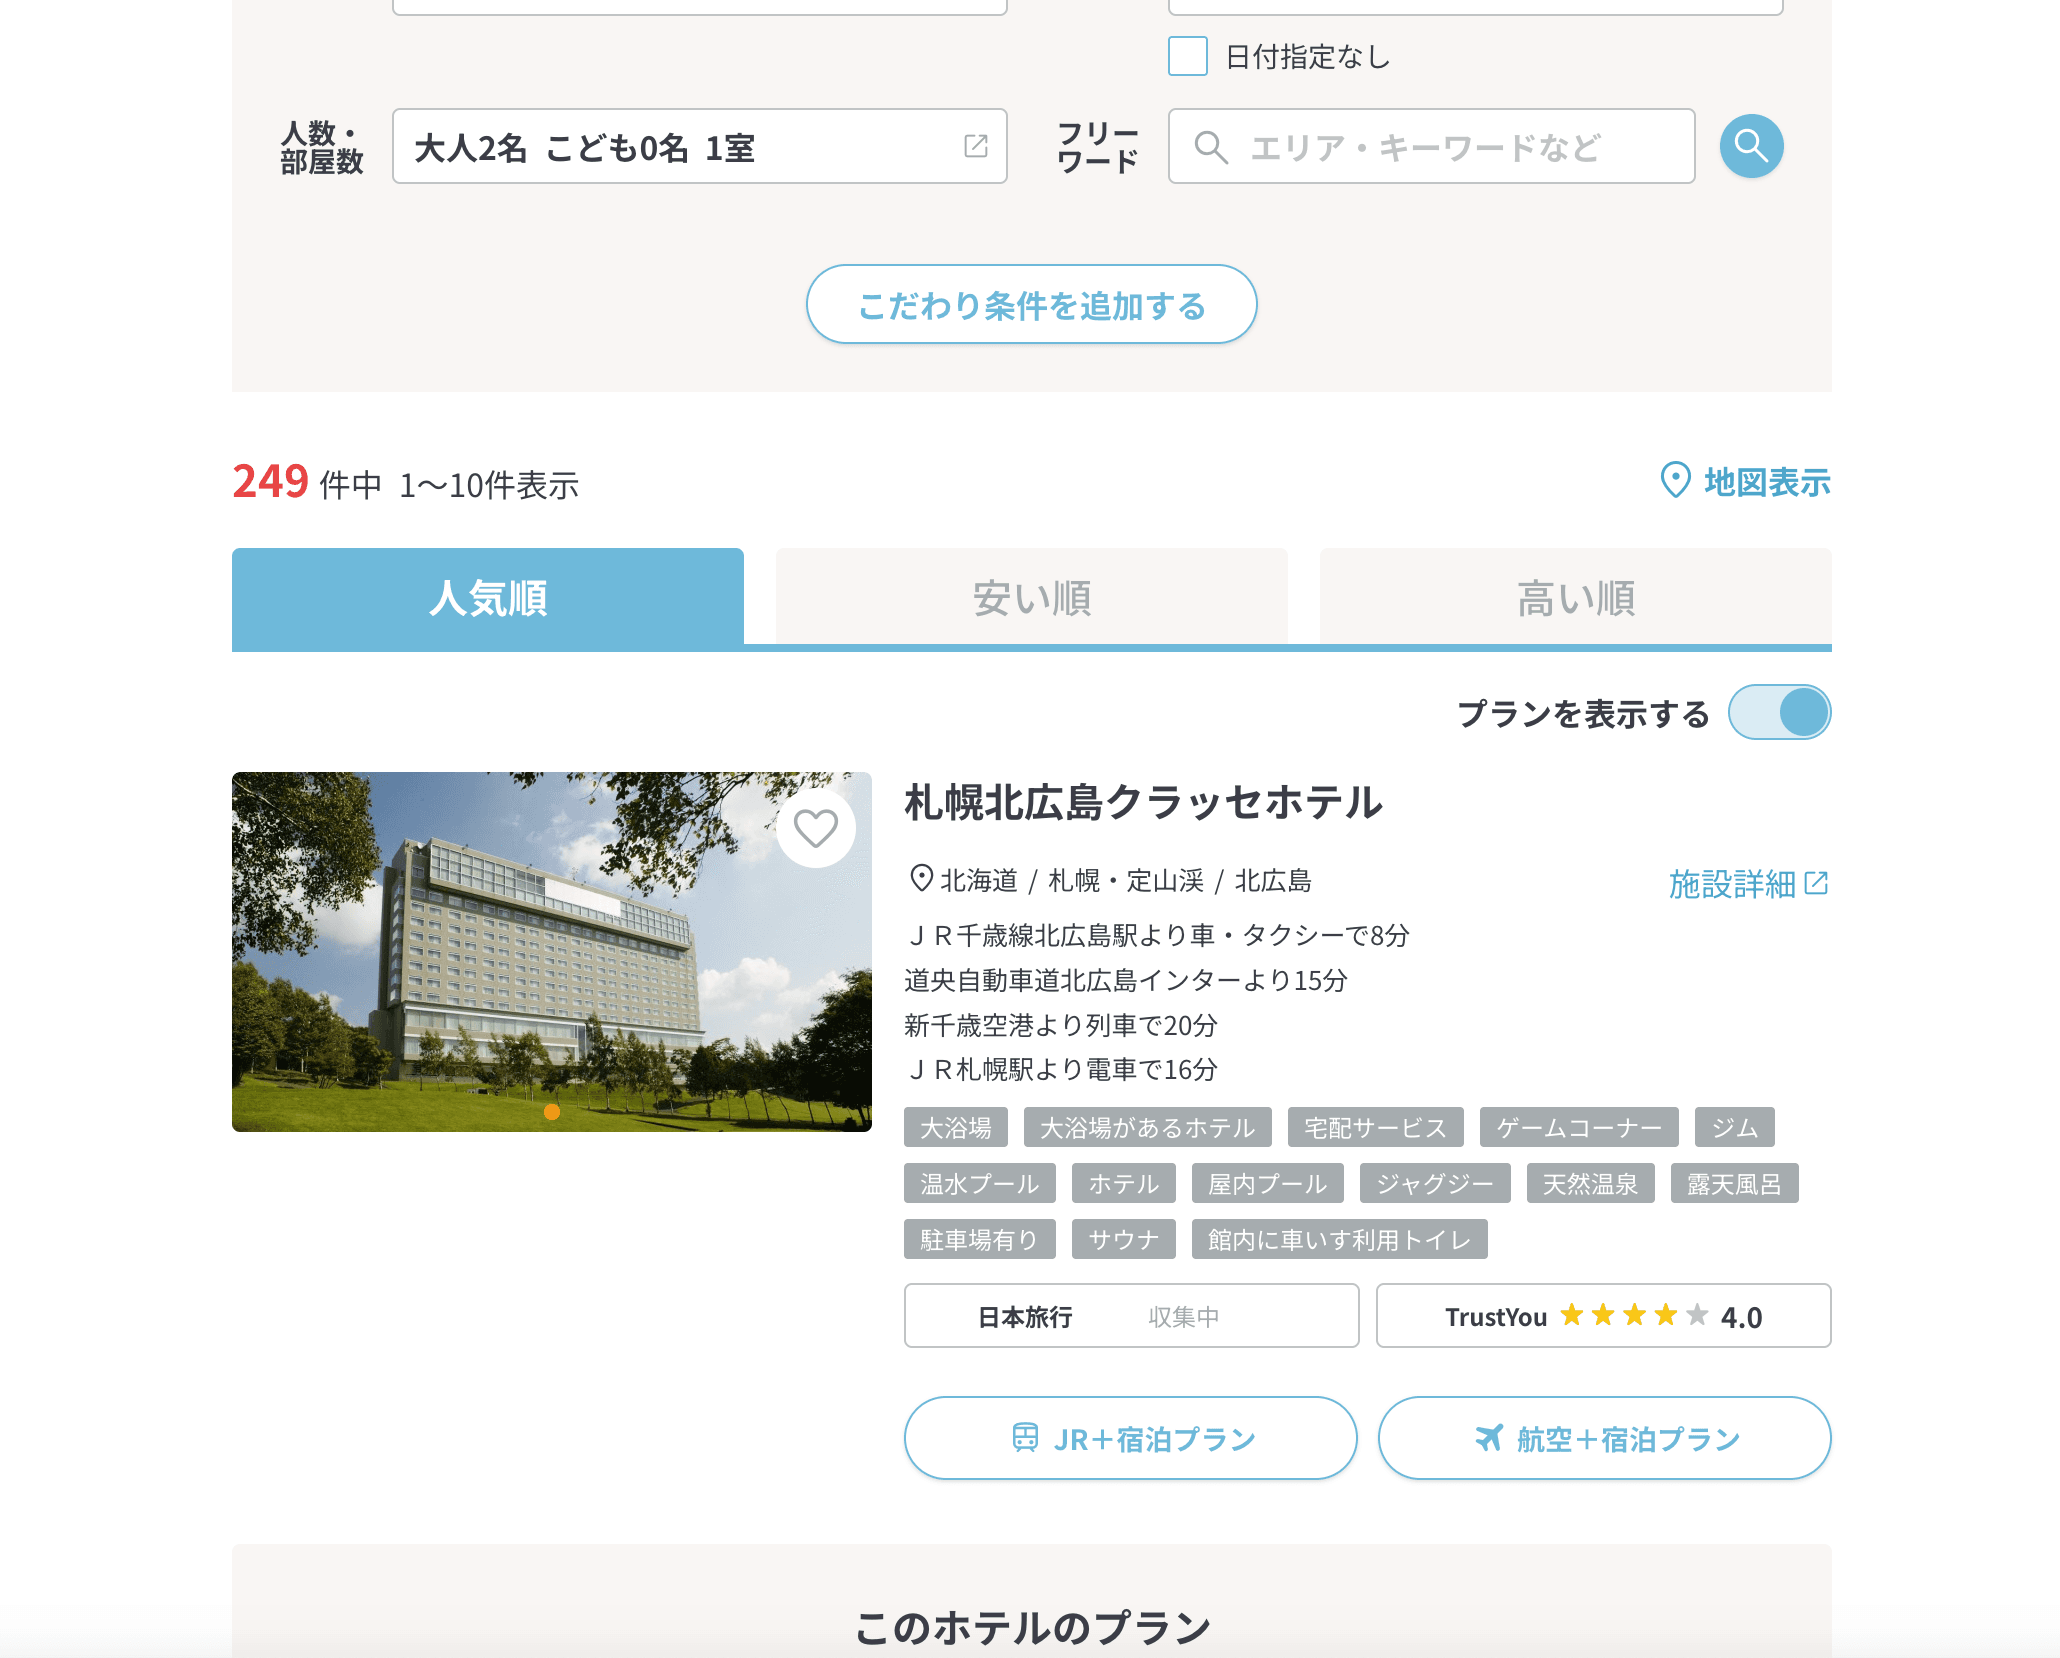Image resolution: width=2060 pixels, height=1658 pixels.
Task: Click the TrustYou 4.0 star rating box
Action: [1603, 1316]
